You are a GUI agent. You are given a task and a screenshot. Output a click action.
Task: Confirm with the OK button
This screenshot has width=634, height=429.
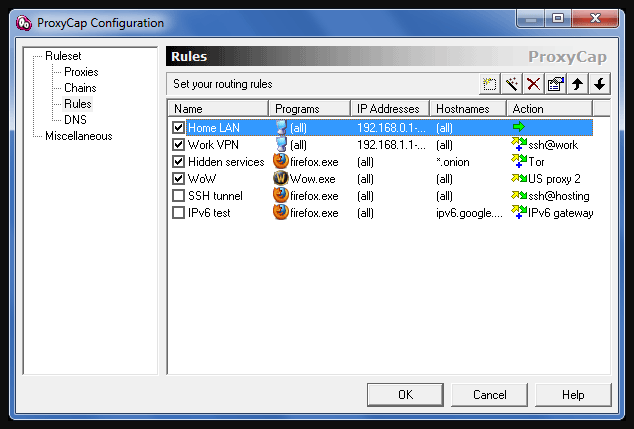[405, 395]
